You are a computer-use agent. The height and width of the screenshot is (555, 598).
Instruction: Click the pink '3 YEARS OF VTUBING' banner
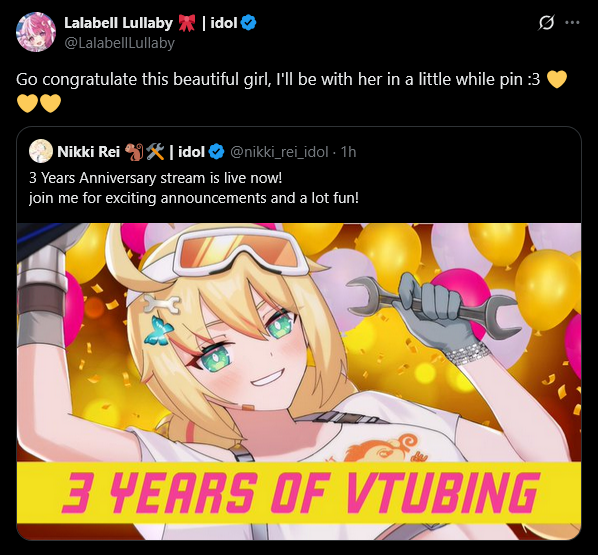pyautogui.click(x=299, y=492)
